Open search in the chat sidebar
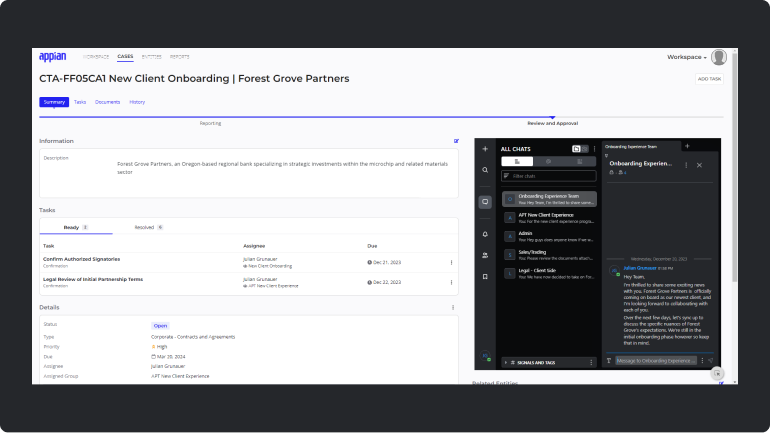The height and width of the screenshot is (433, 770). pos(485,170)
